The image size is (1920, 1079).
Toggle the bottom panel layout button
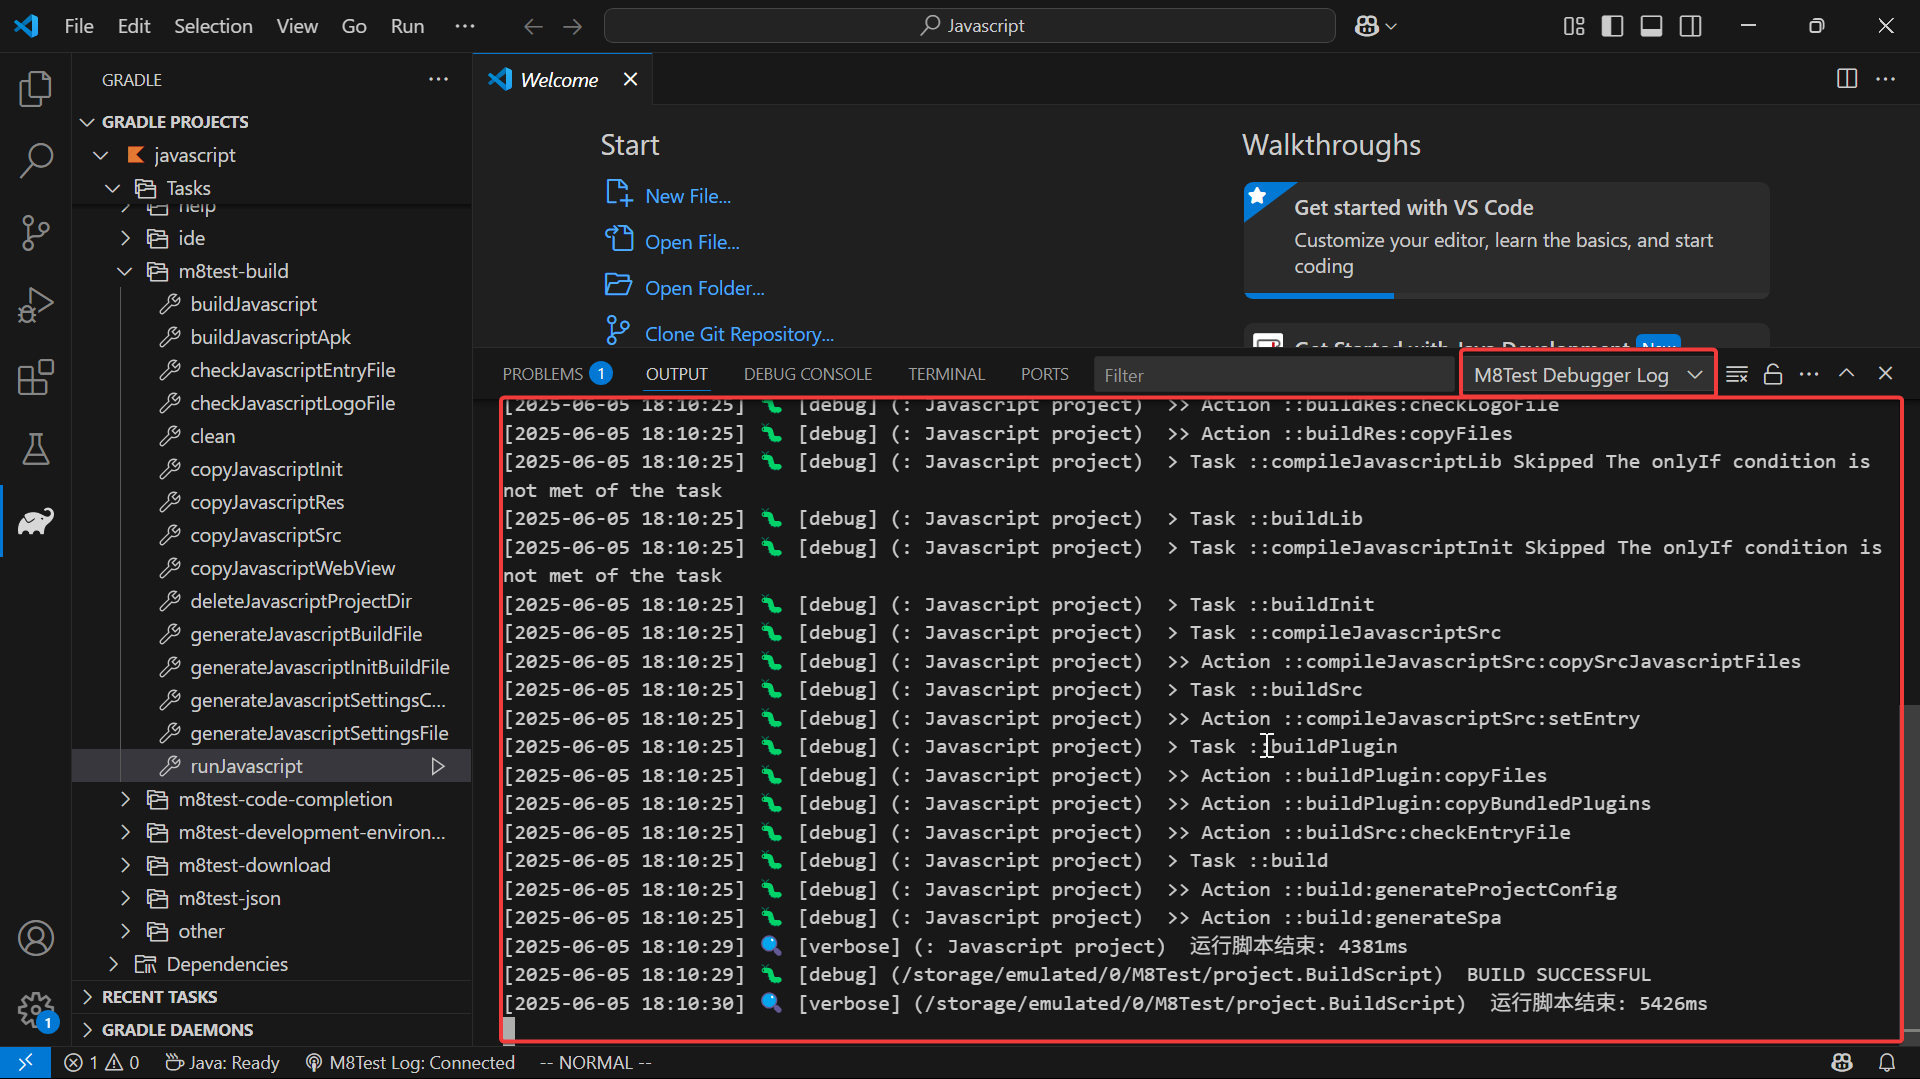(x=1651, y=26)
